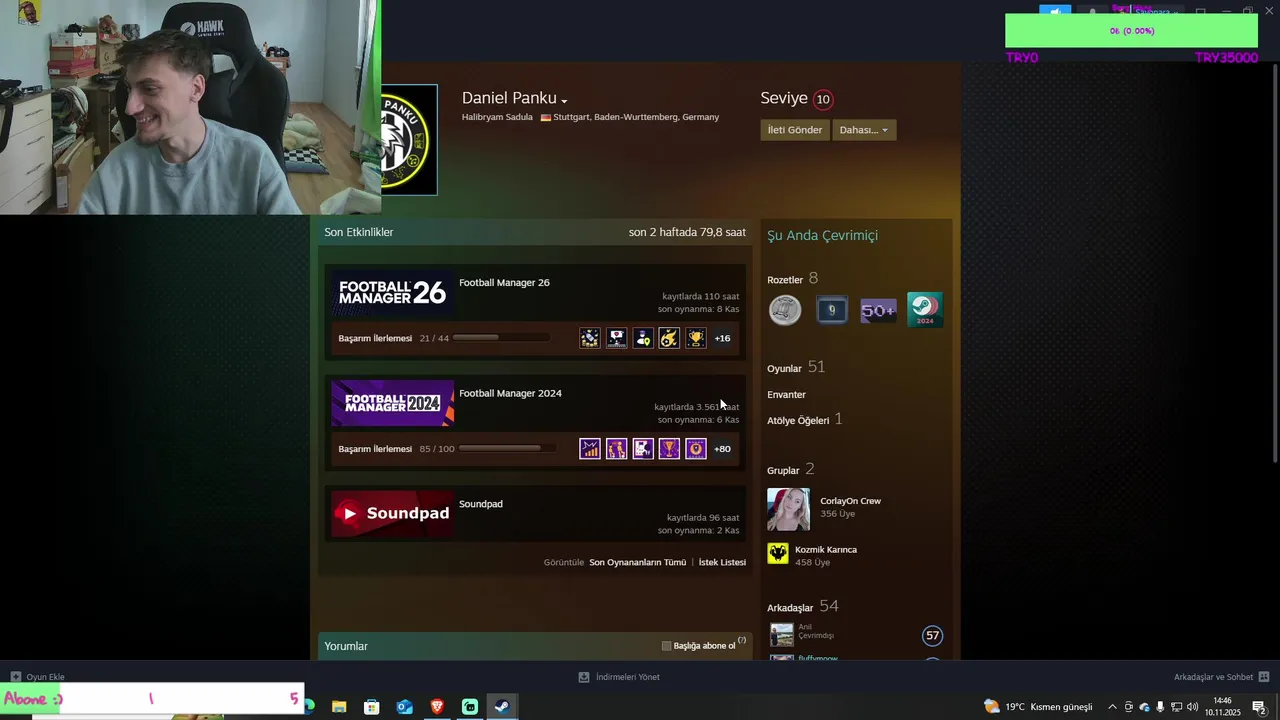Open Brave browser from taskbar
This screenshot has height=720, width=1280.
(x=437, y=707)
